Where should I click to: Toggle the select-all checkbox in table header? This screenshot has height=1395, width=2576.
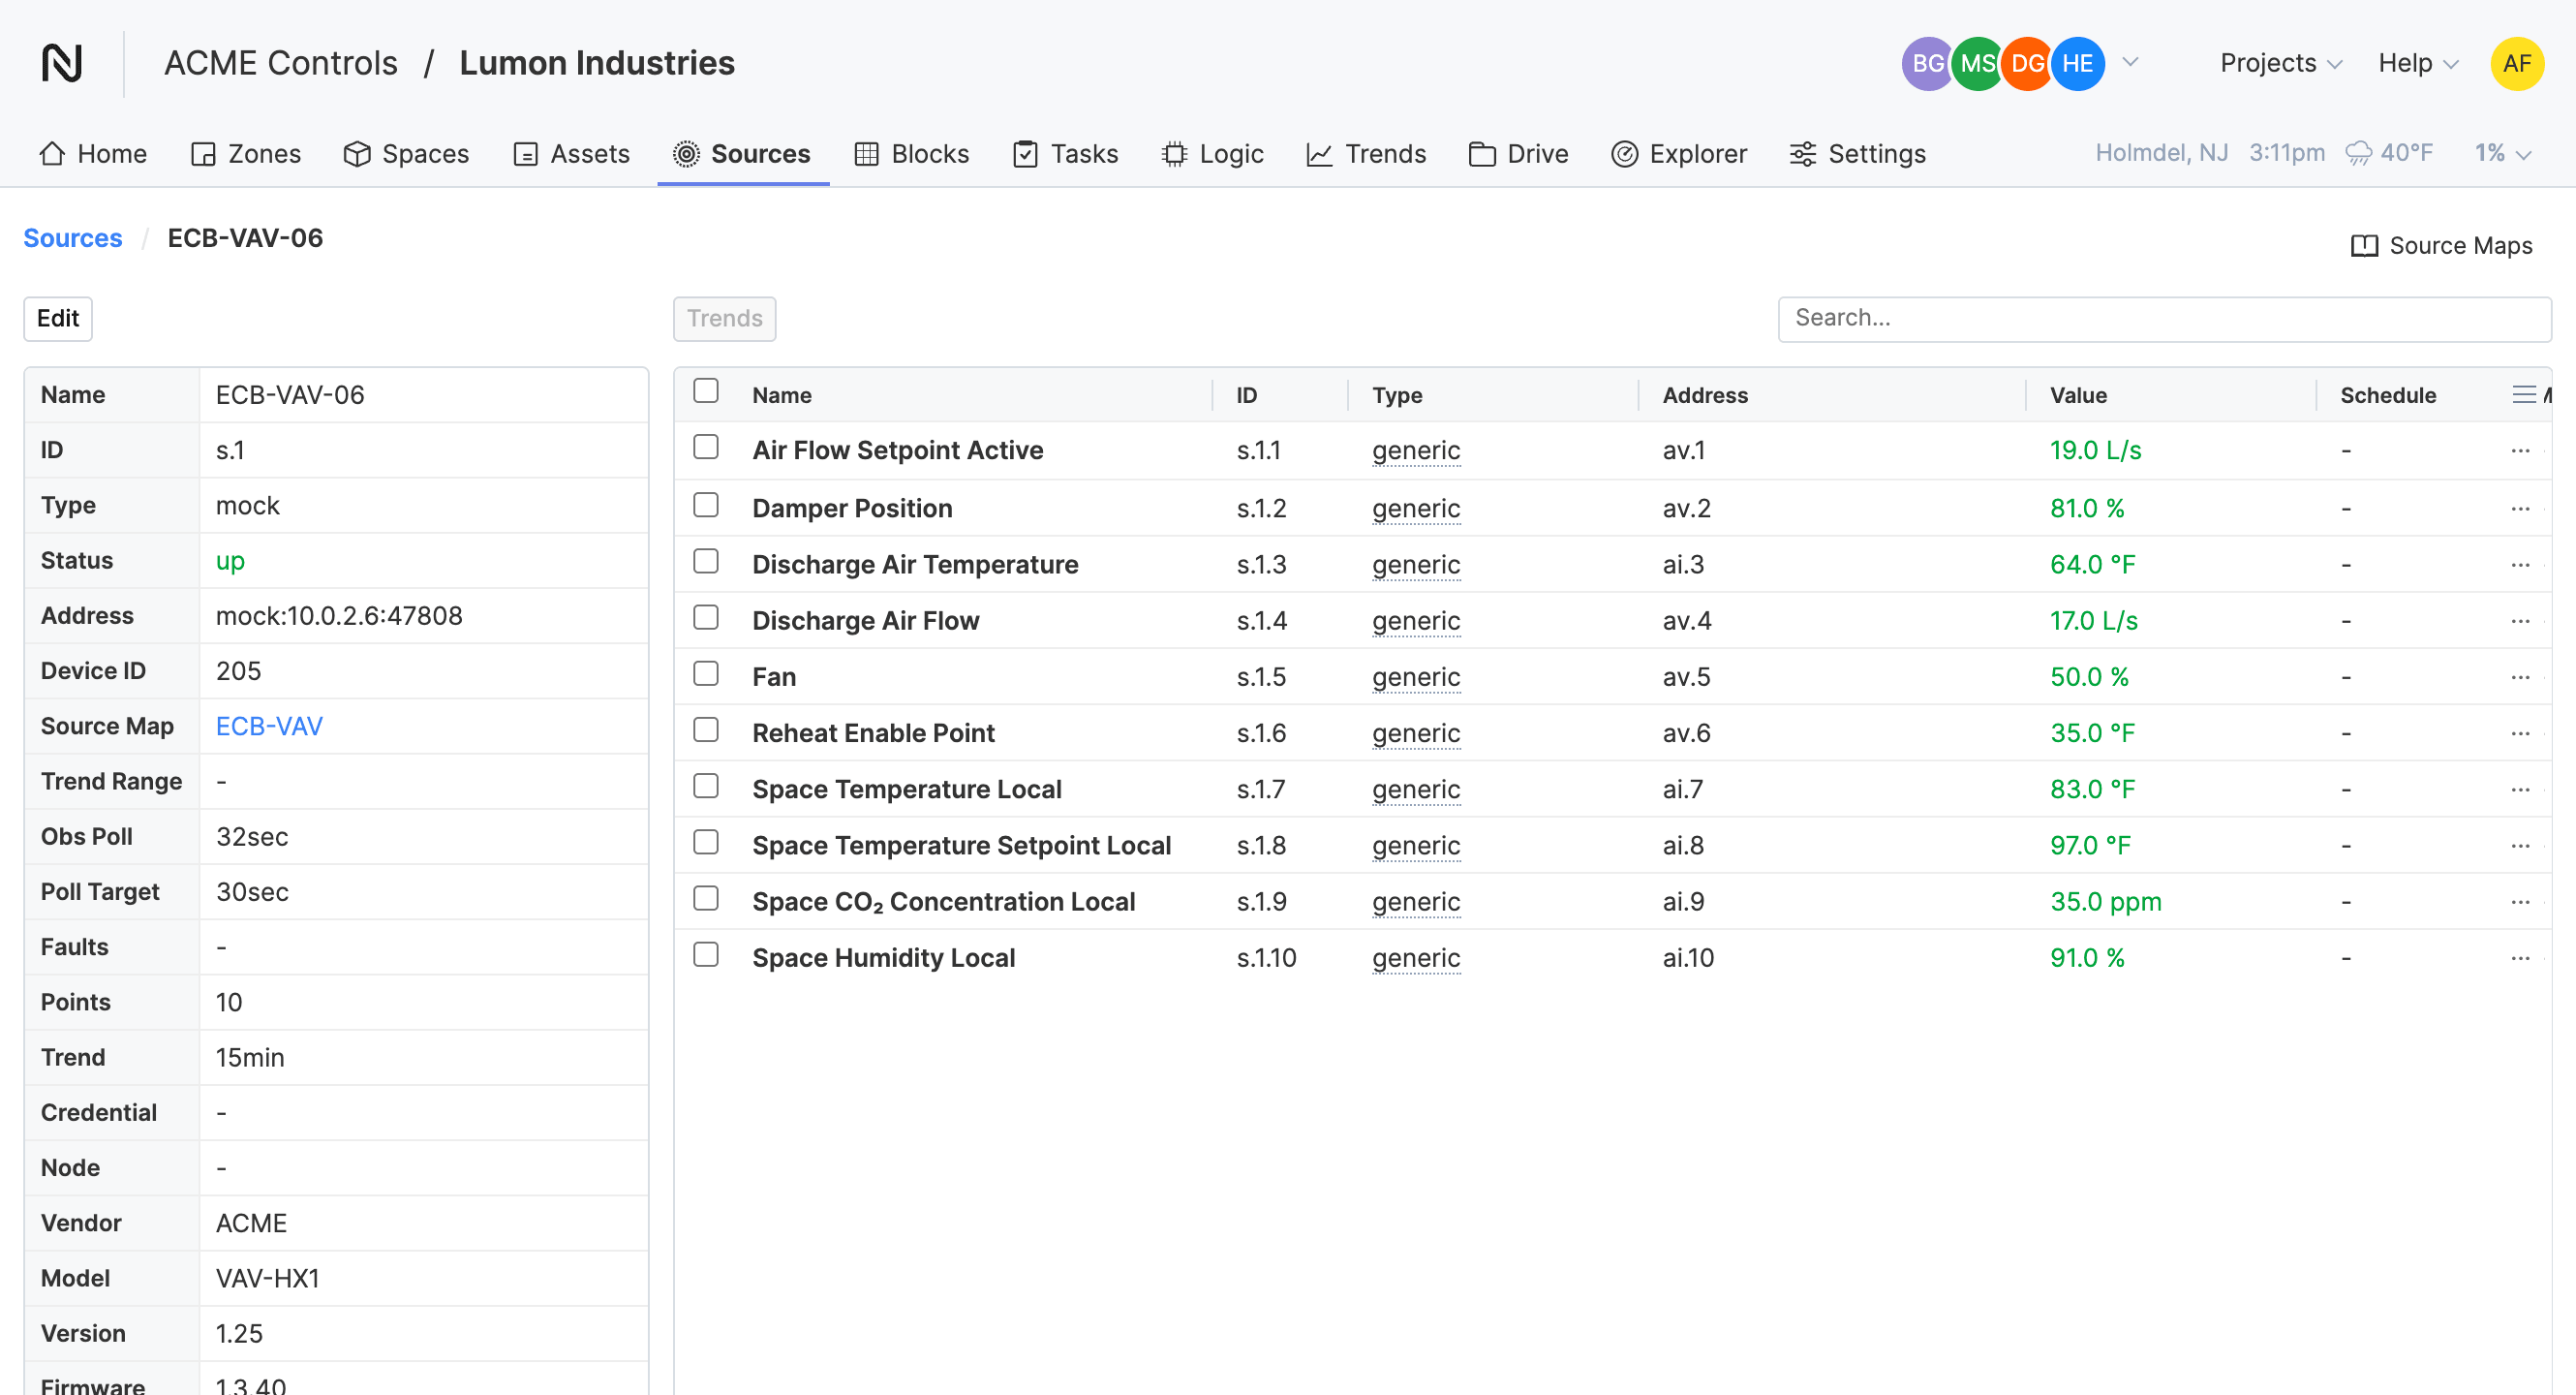tap(706, 391)
